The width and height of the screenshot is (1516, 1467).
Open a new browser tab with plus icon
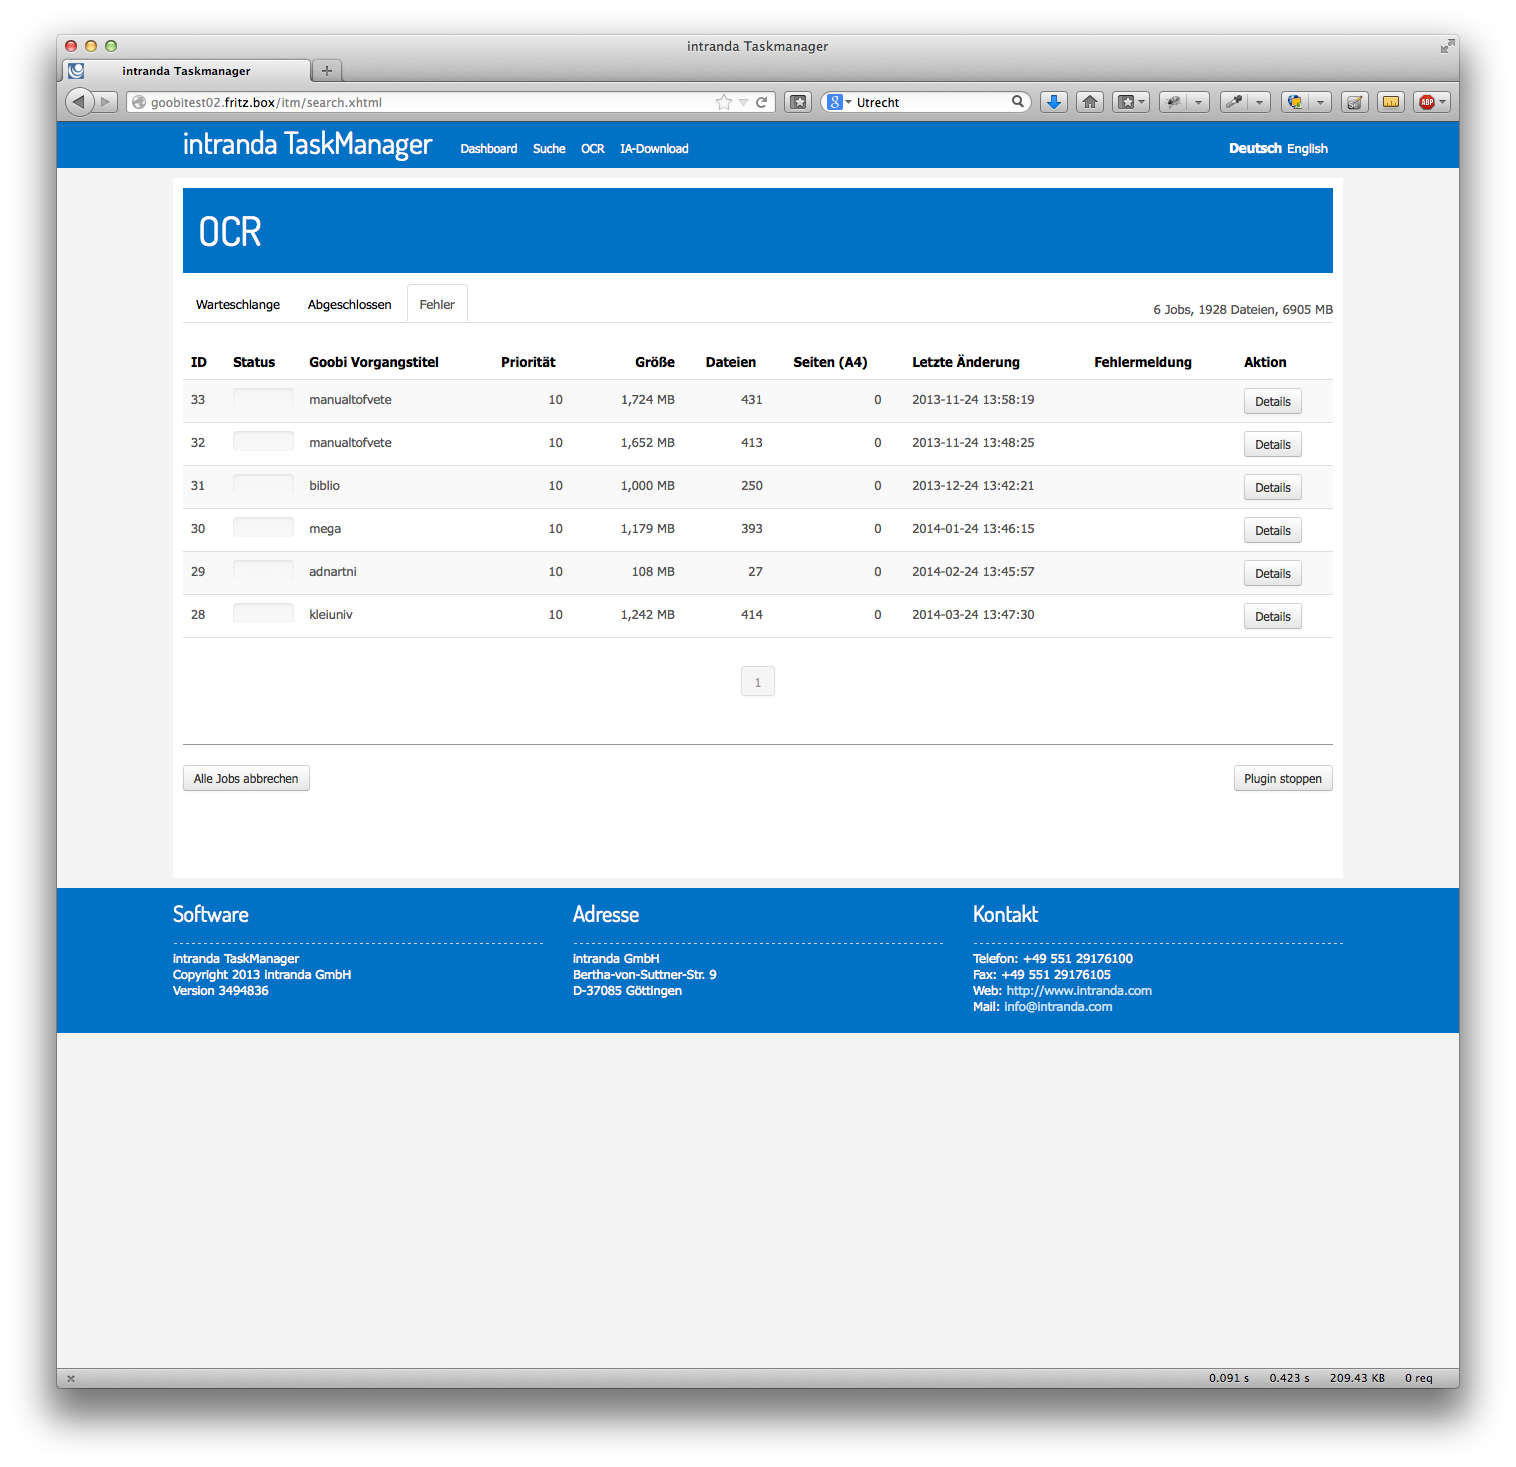tap(327, 71)
